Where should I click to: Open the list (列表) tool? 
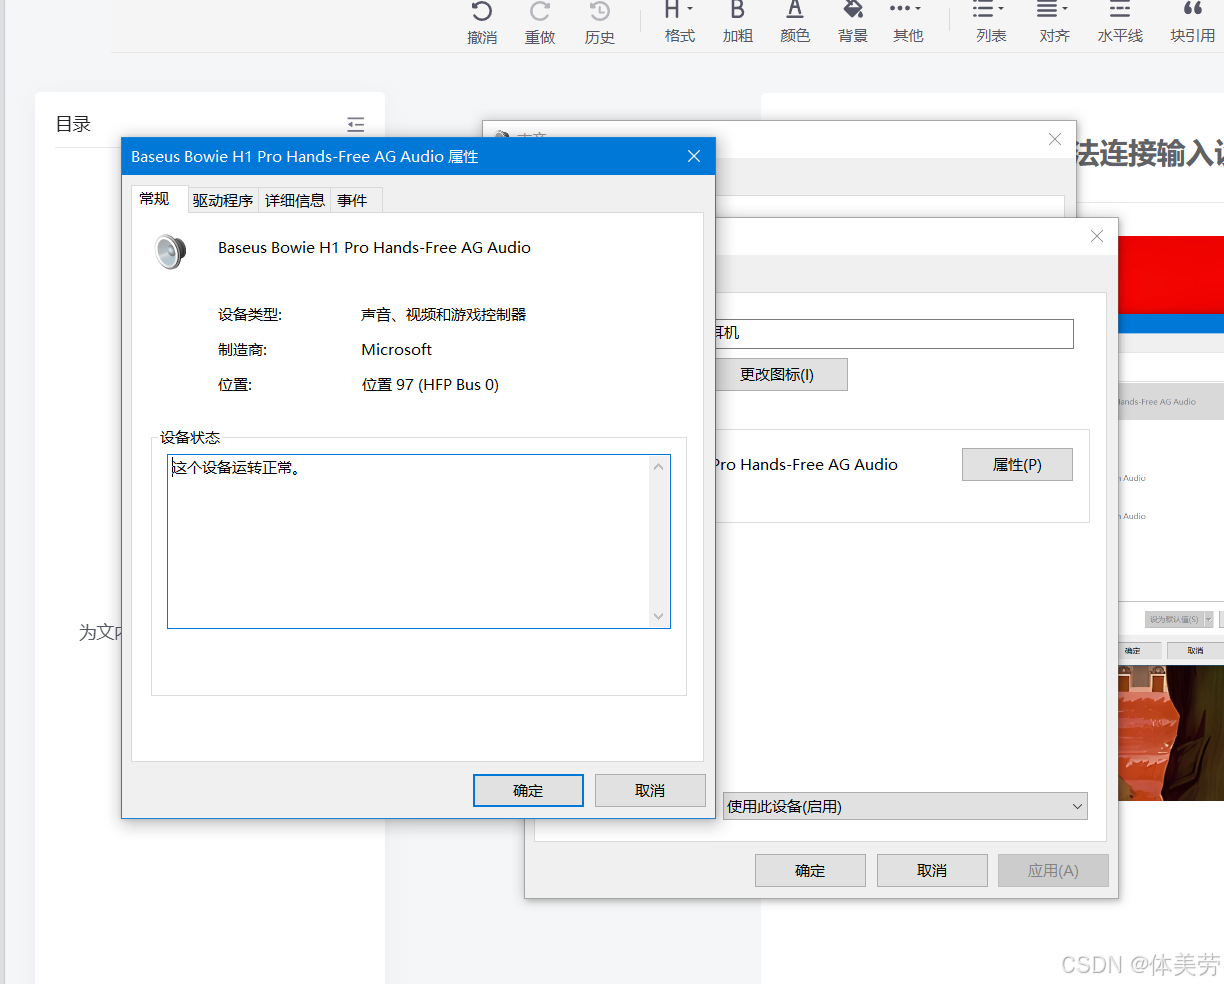coord(990,22)
